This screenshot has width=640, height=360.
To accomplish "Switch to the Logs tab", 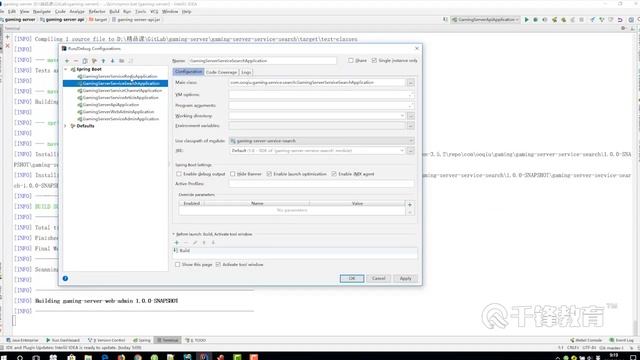I will tap(246, 72).
